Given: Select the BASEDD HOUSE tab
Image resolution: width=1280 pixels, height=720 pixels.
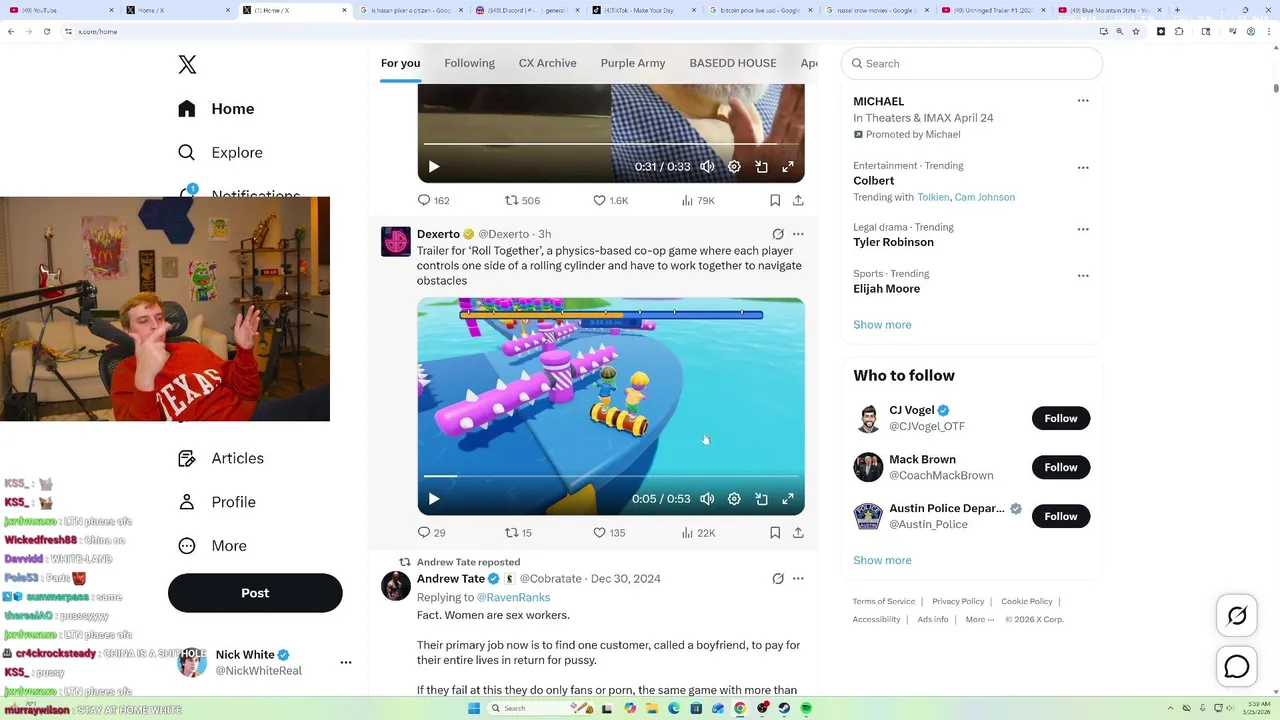Looking at the screenshot, I should click(x=733, y=63).
